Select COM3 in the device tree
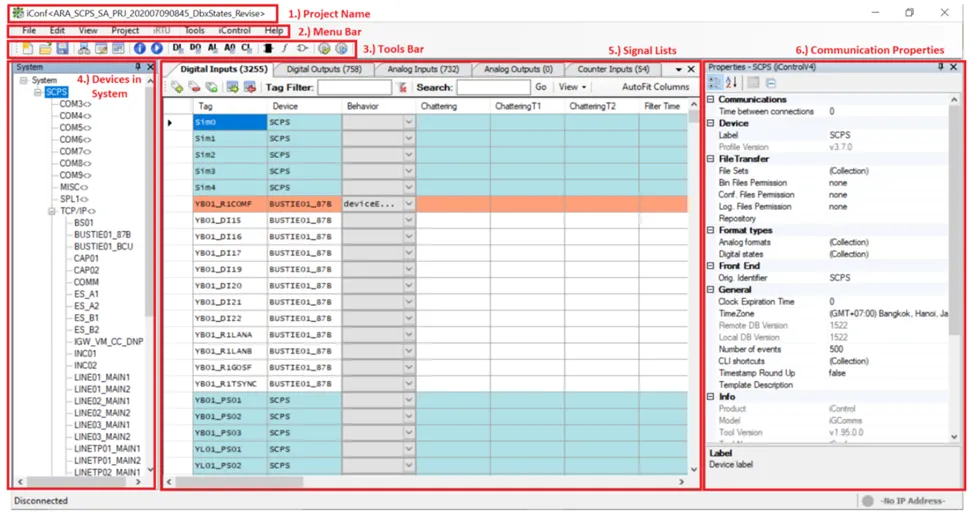Image resolution: width=975 pixels, height=515 pixels. (74, 104)
